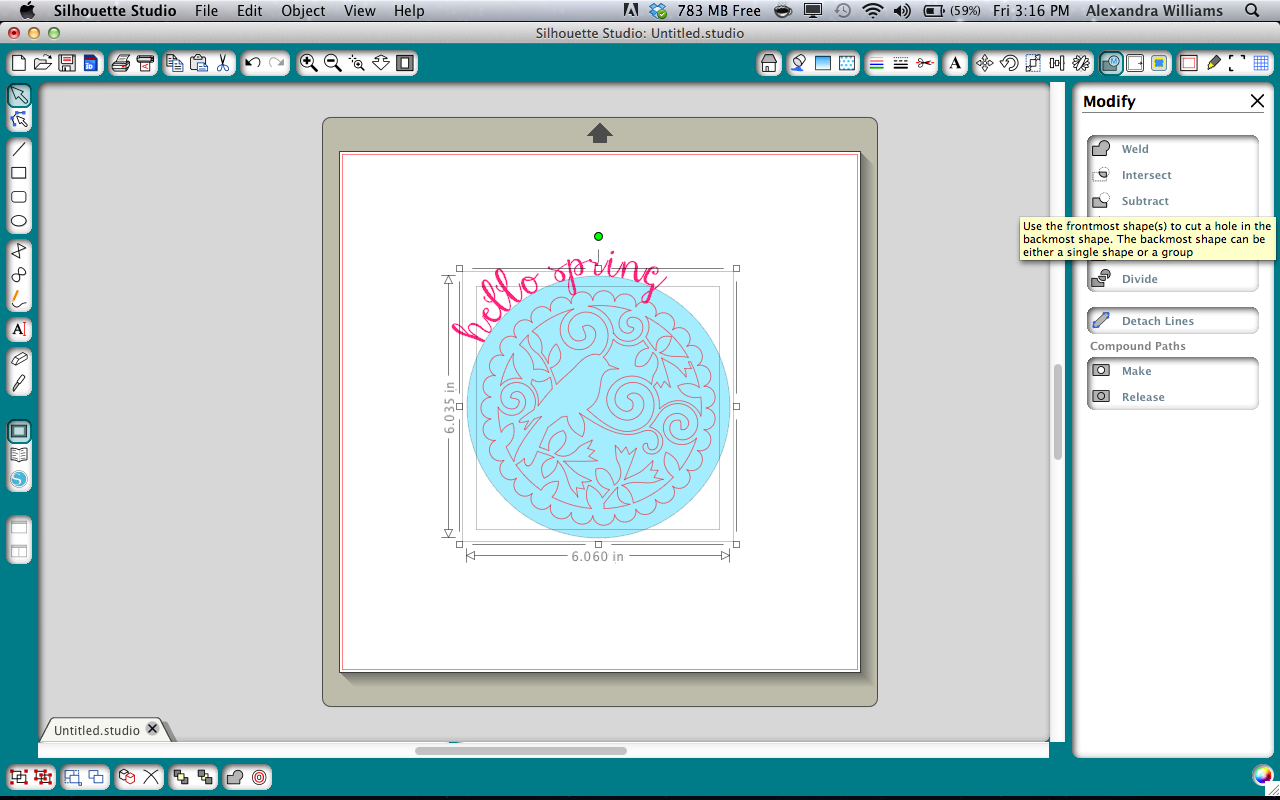Click the Offset target icon in bottom toolbar
This screenshot has height=800, width=1280.
point(259,776)
